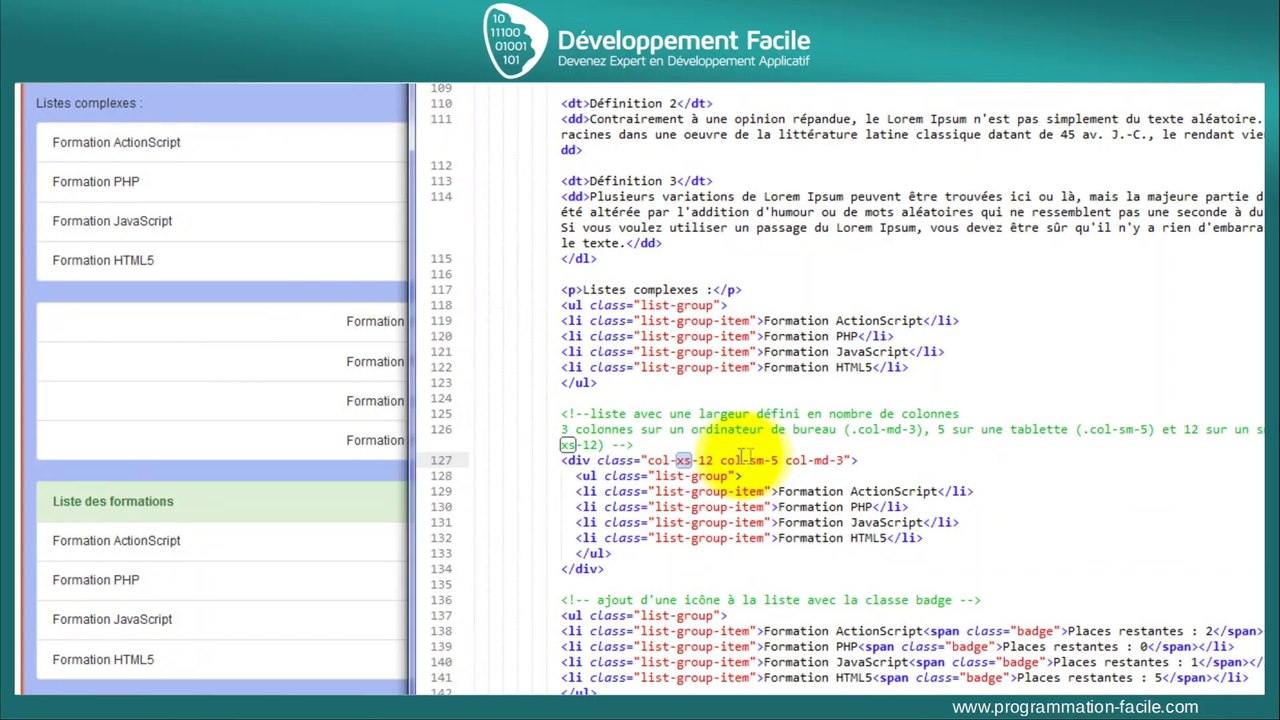Click the 'Développement Facile' banner title

(684, 40)
